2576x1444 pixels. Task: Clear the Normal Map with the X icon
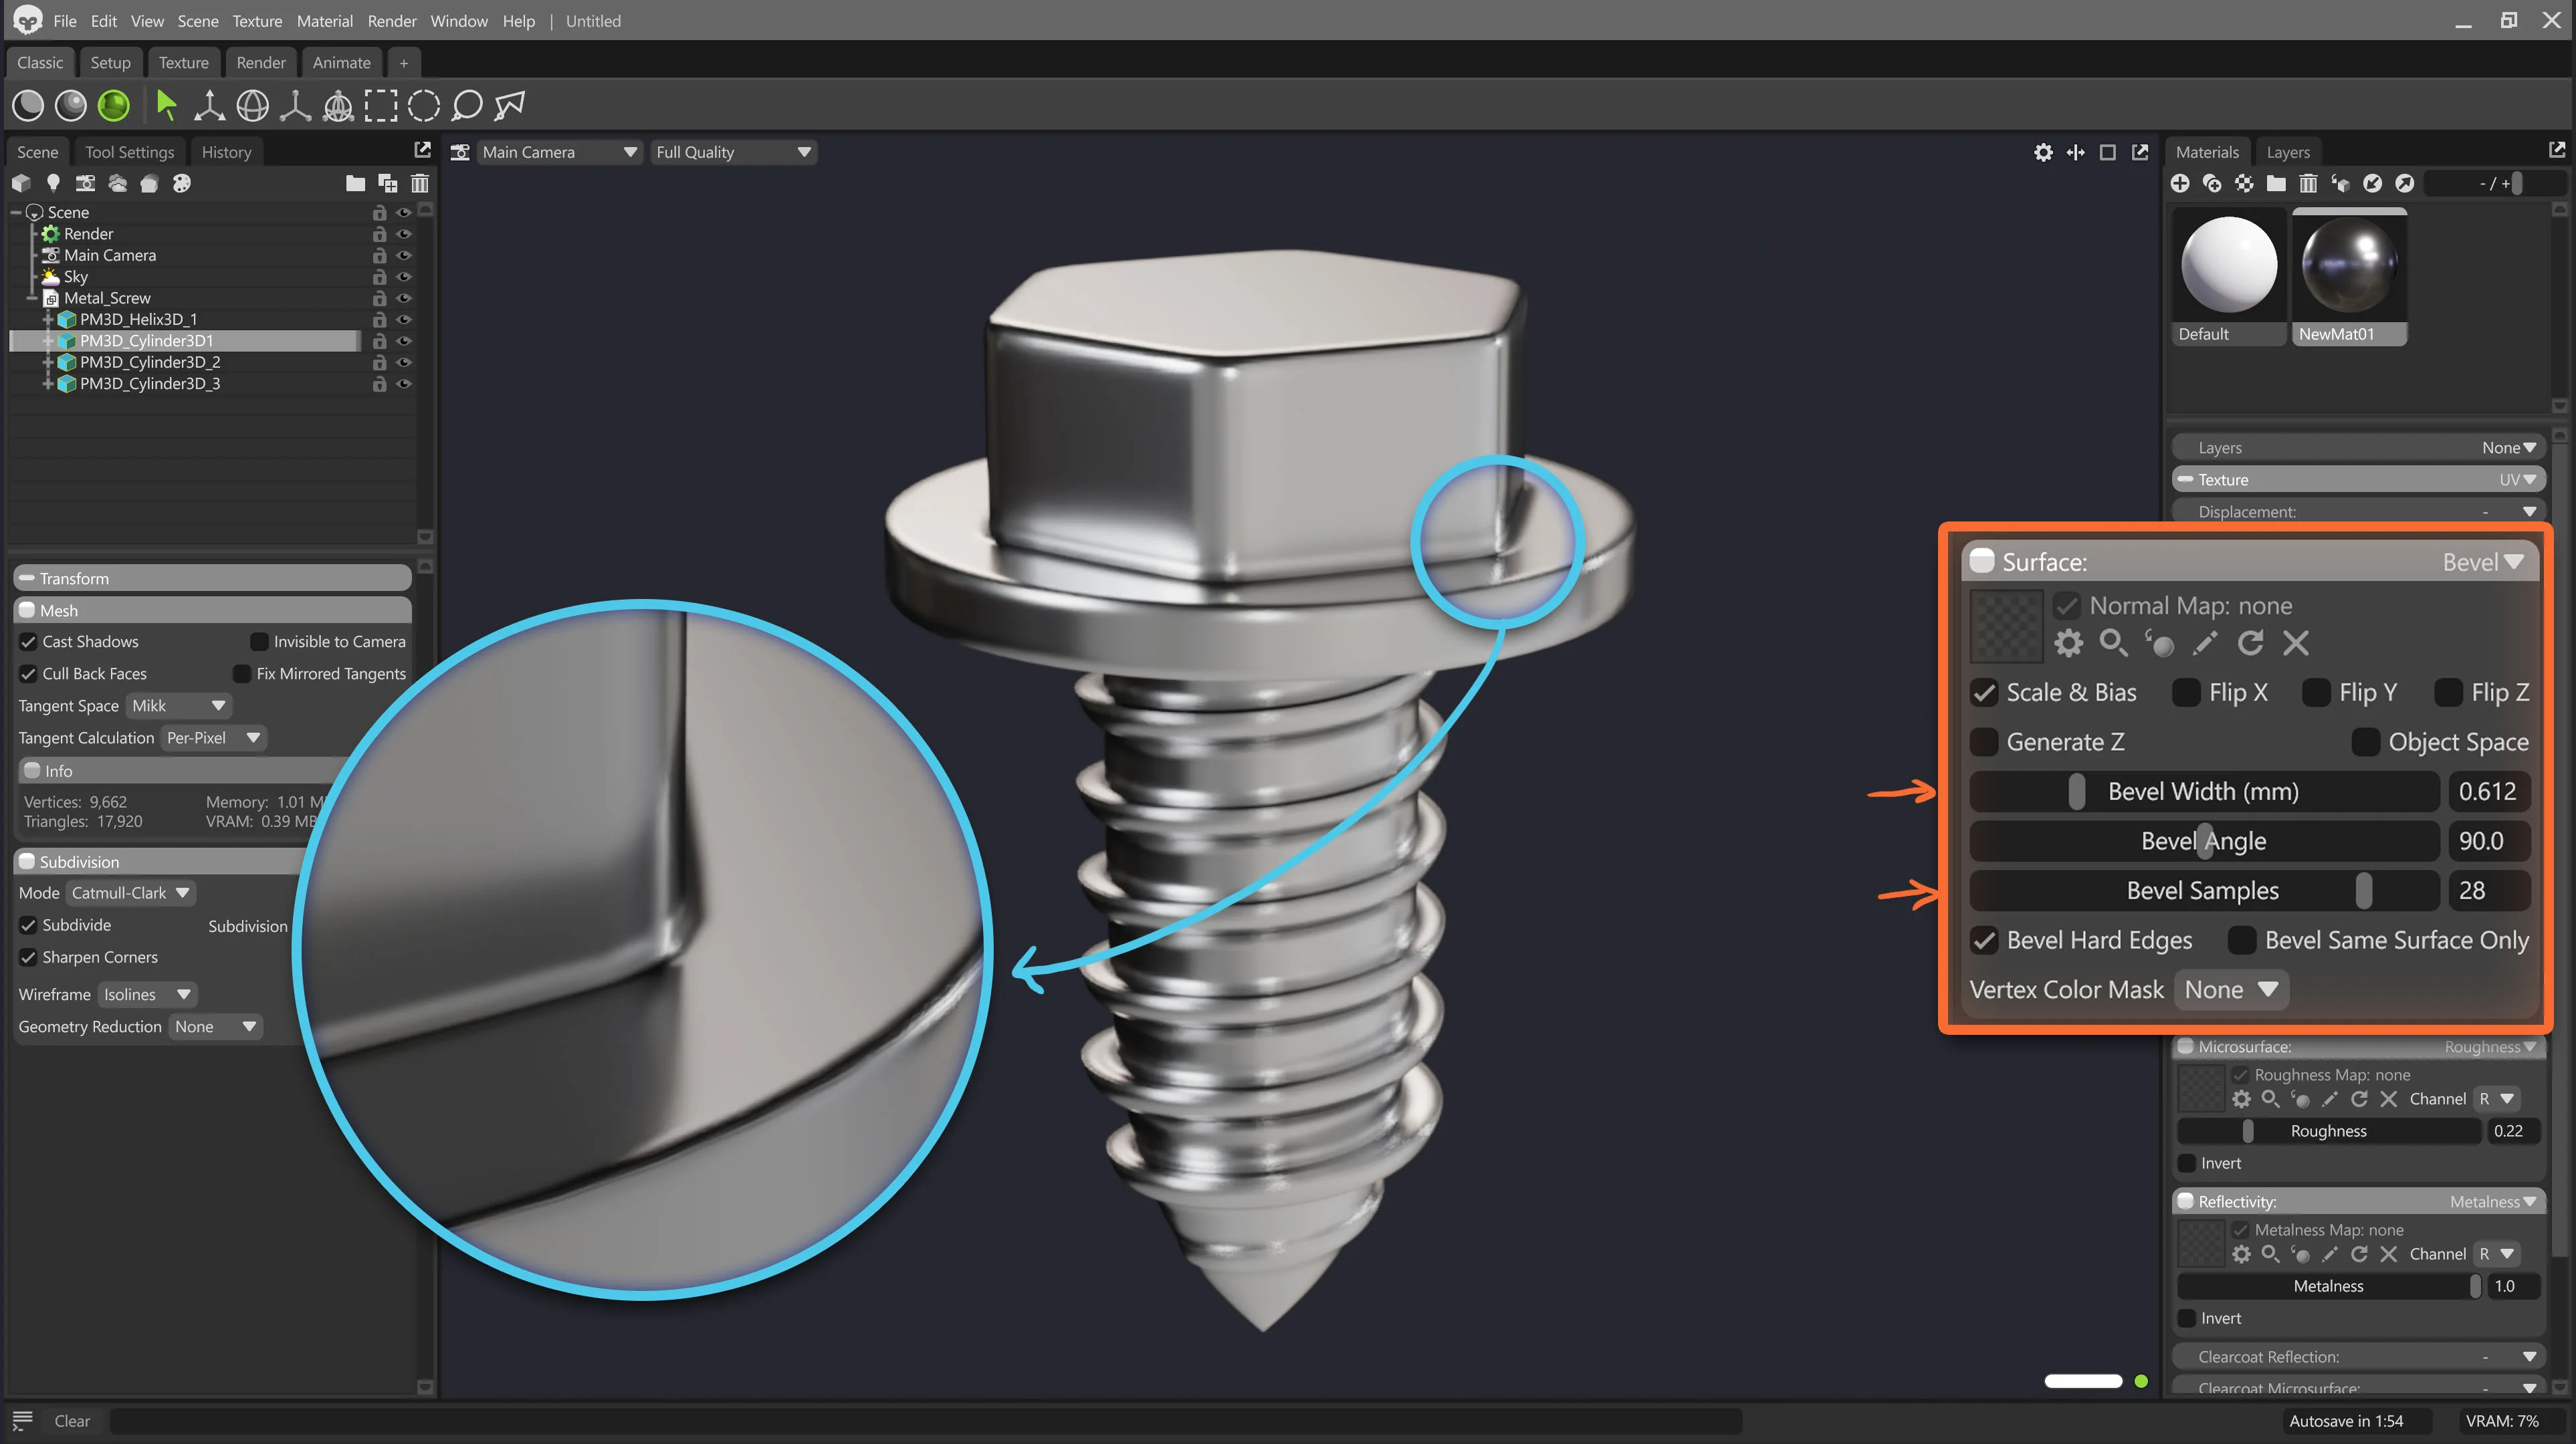coord(2296,643)
